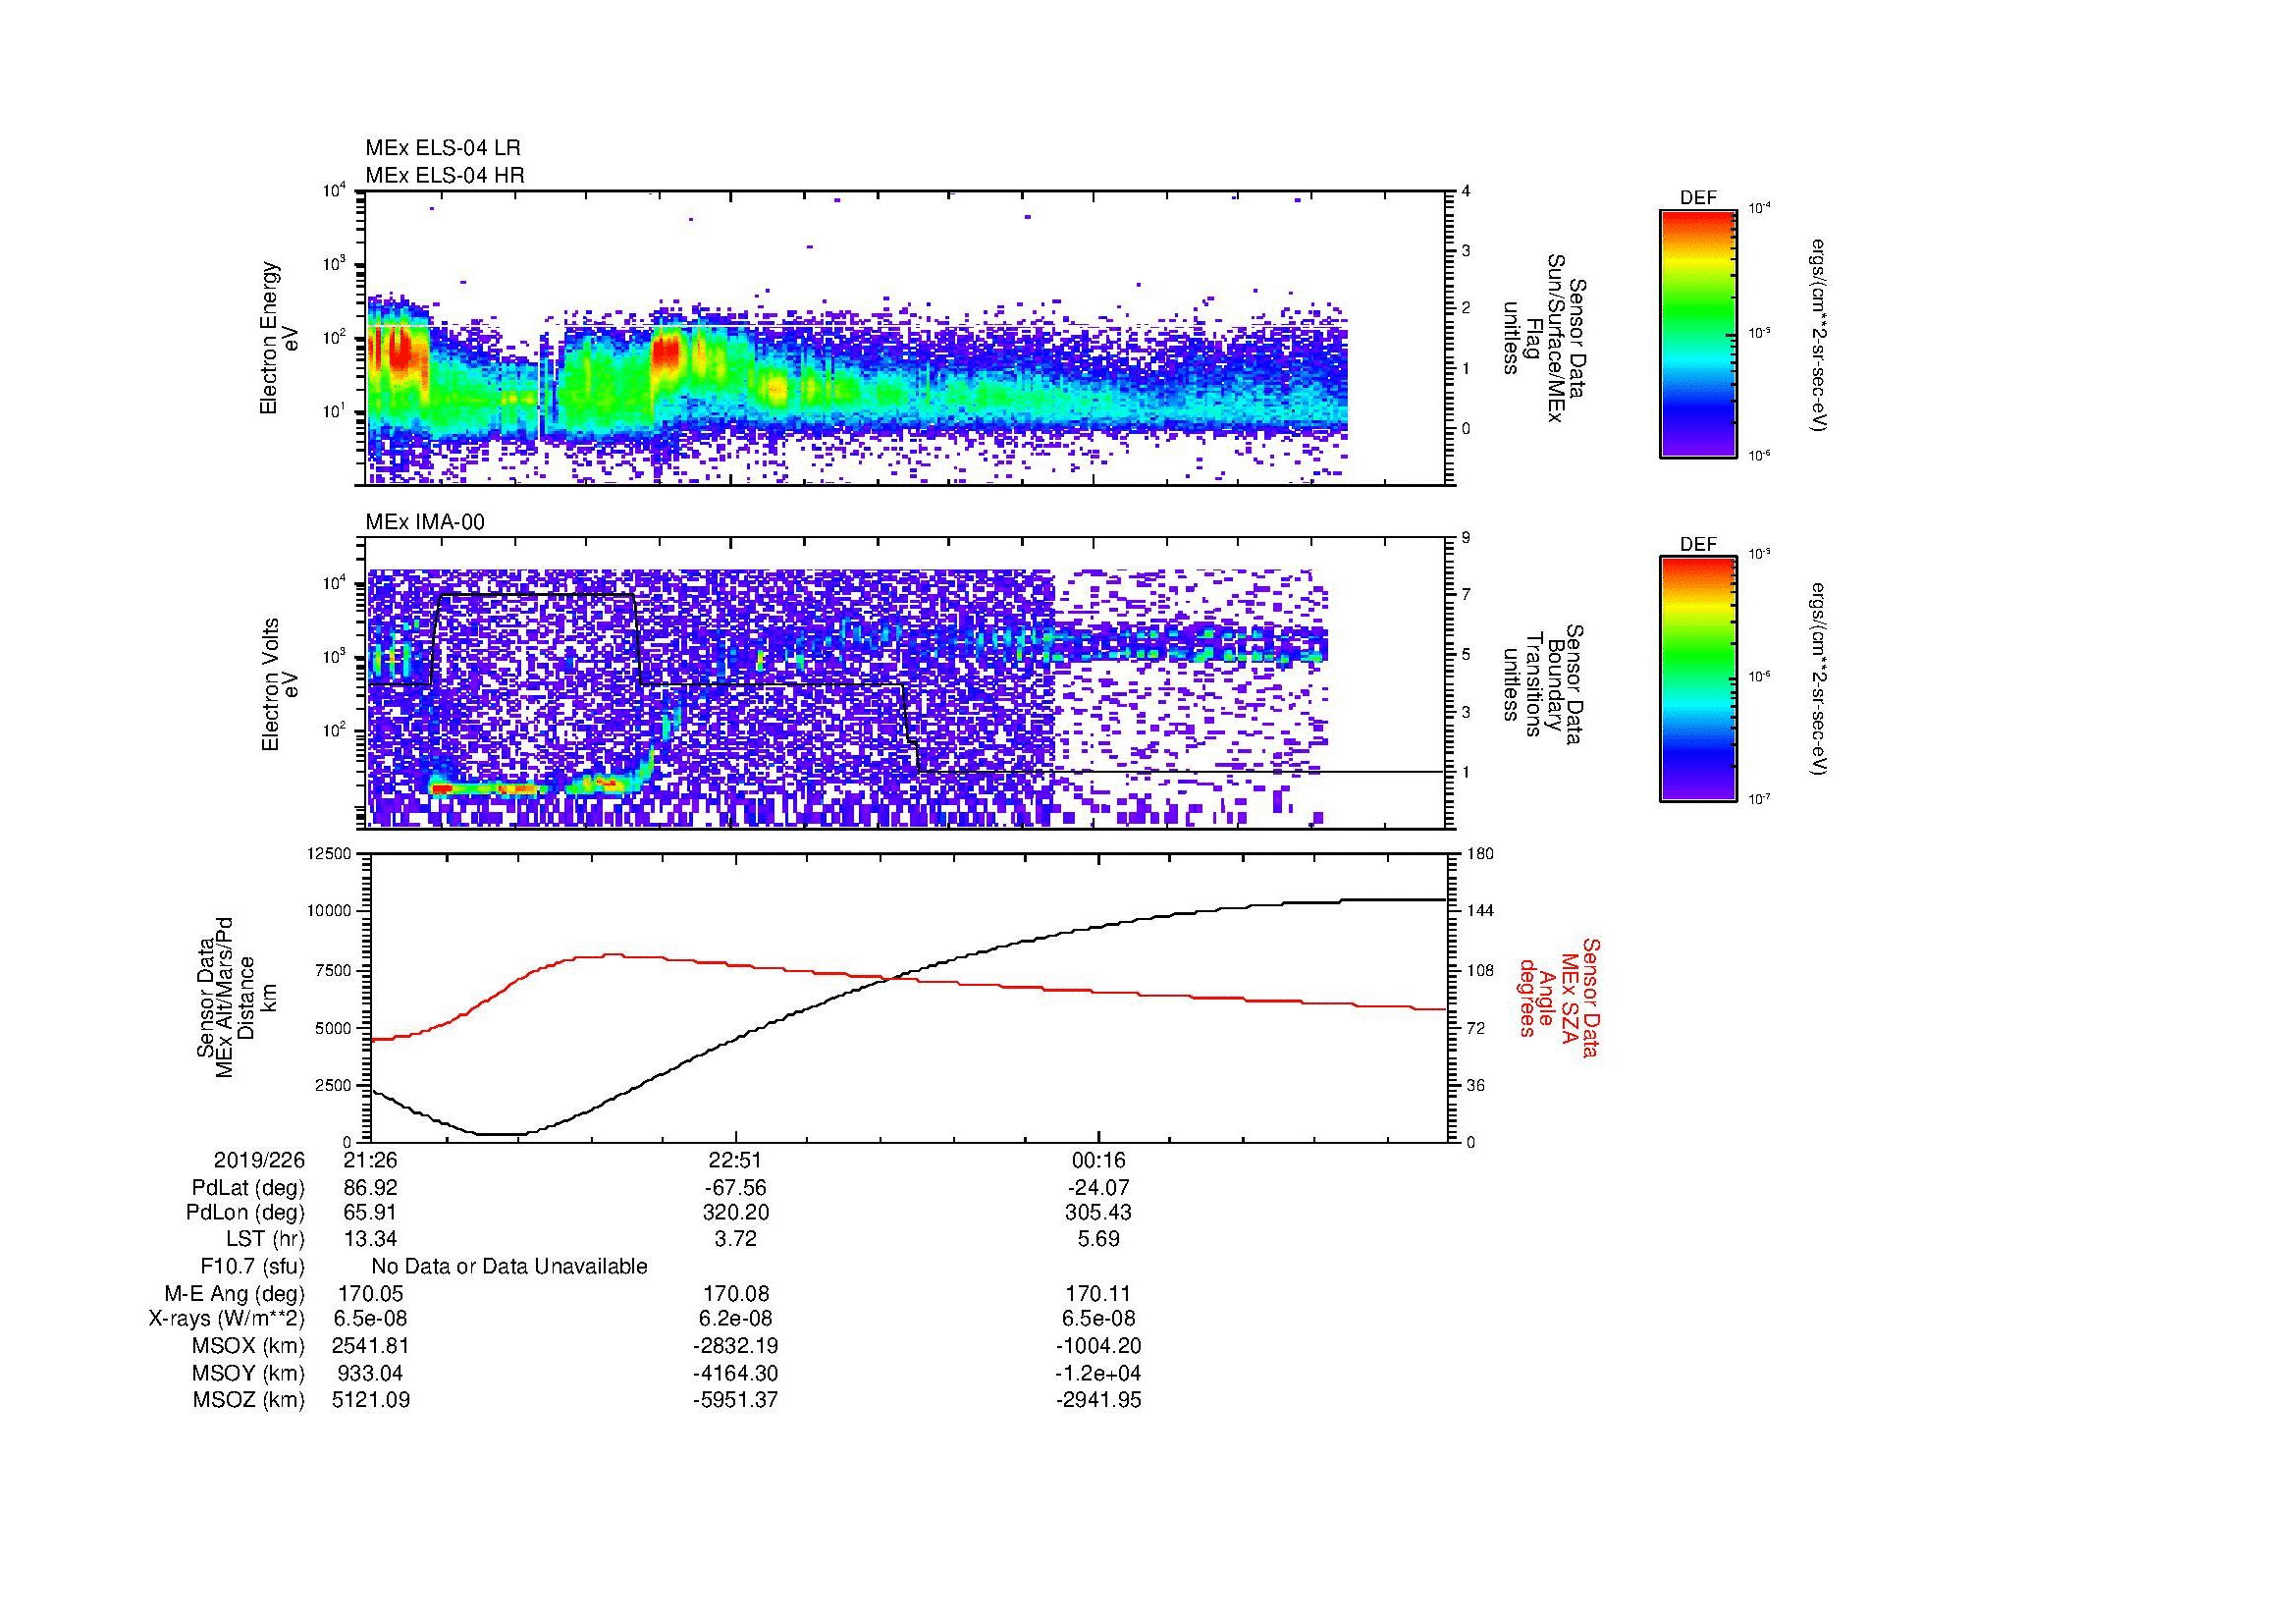Click the PdLat value -24.07
The height and width of the screenshot is (1623, 2296).
(x=1098, y=1188)
